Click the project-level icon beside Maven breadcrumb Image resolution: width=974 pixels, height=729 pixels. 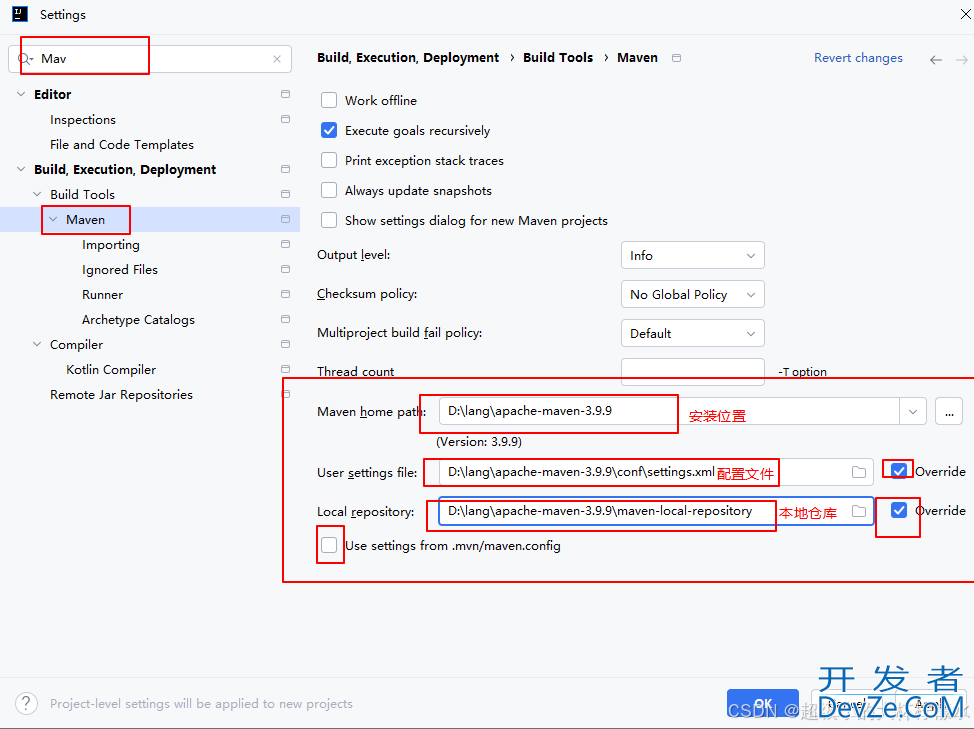point(676,58)
